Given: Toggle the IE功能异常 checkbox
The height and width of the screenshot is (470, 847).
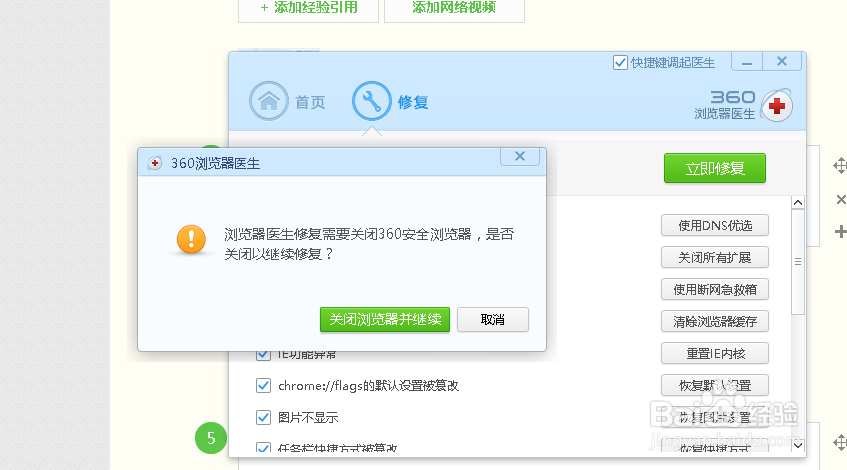Looking at the screenshot, I should pos(263,355).
